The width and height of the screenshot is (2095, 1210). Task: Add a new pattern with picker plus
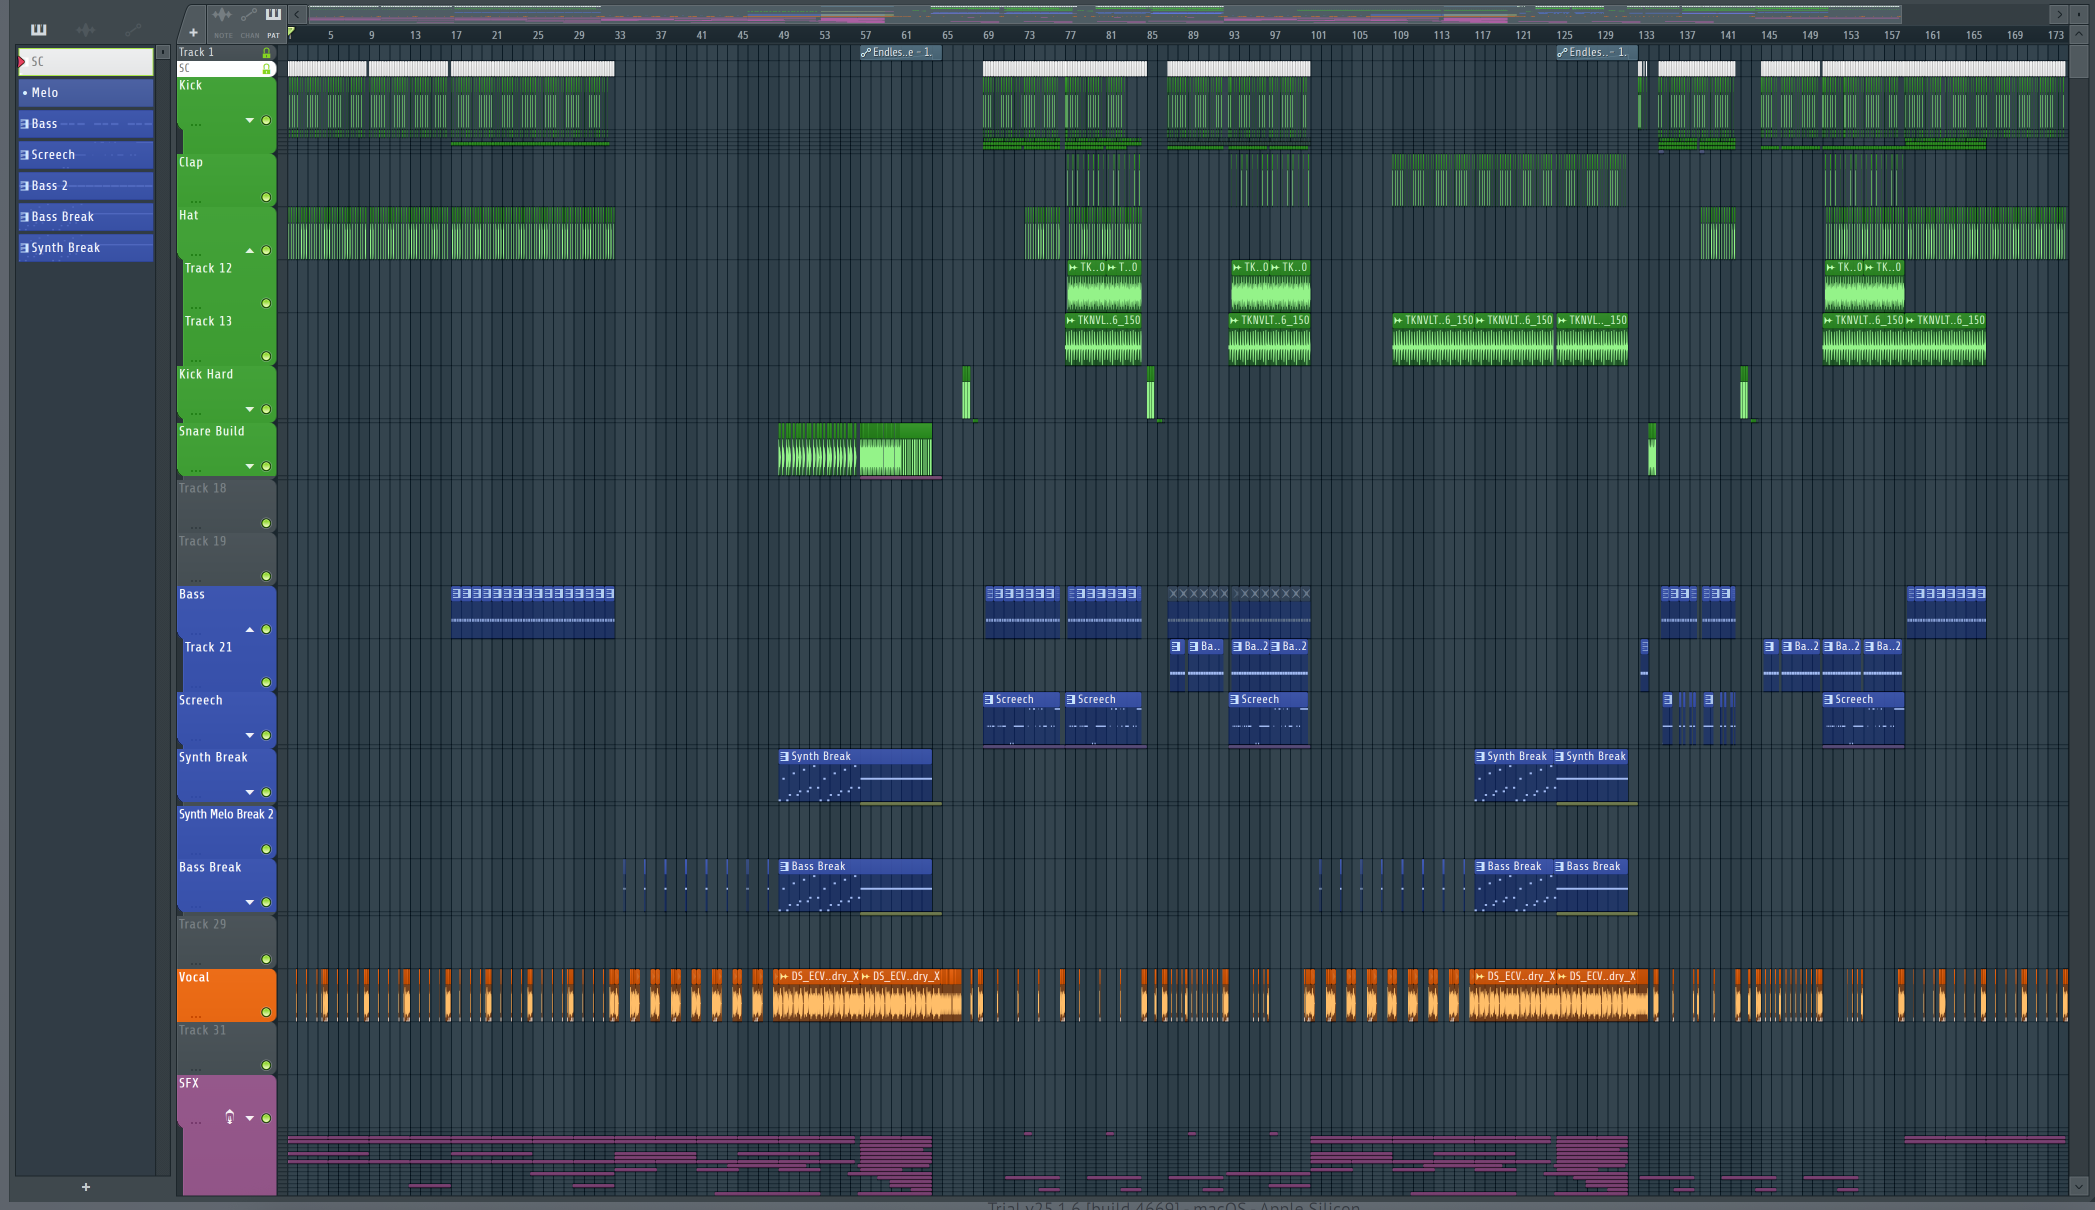(86, 1187)
